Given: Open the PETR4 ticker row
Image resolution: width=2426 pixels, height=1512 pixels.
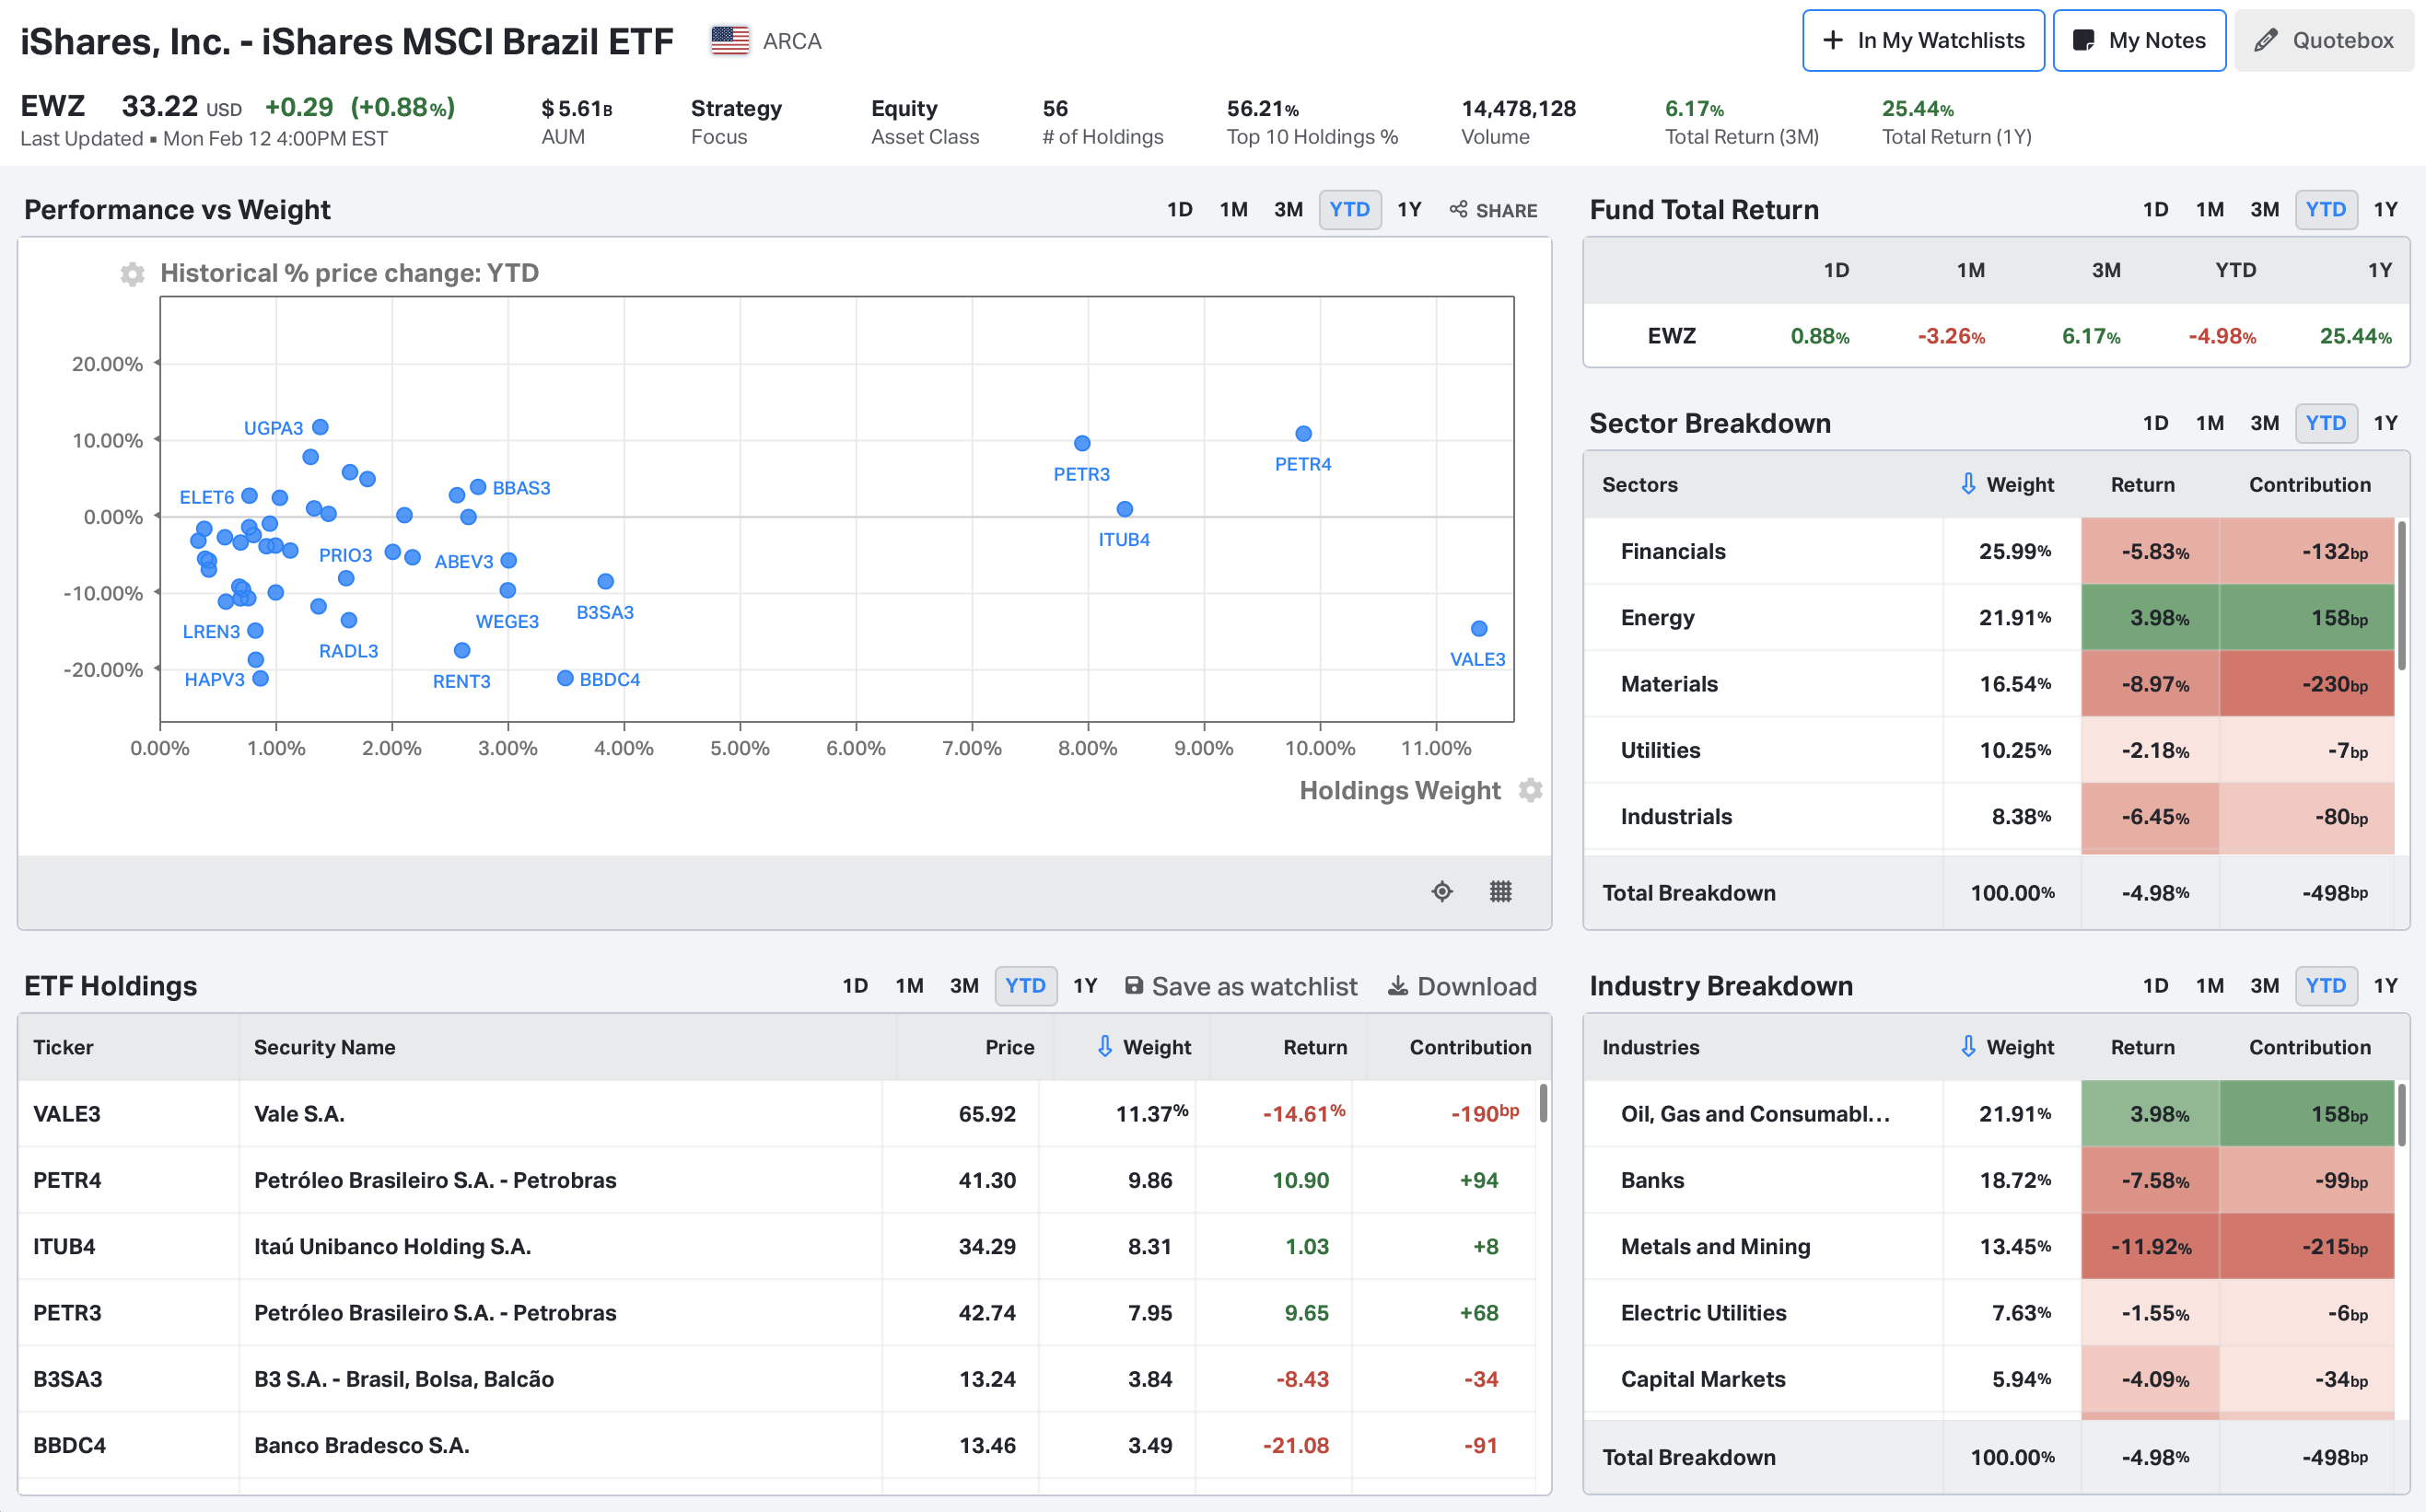Looking at the screenshot, I should tap(777, 1180).
